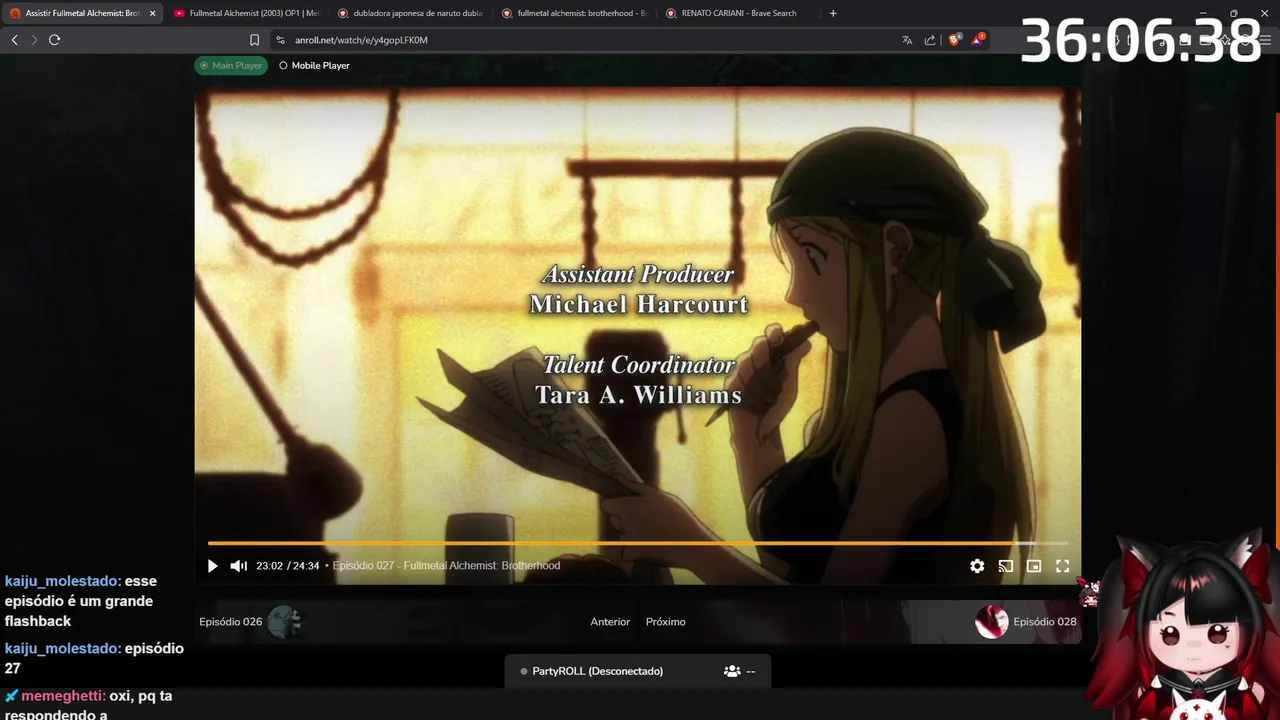Go to Anterior episode
Image resolution: width=1280 pixels, height=720 pixels.
coord(610,622)
